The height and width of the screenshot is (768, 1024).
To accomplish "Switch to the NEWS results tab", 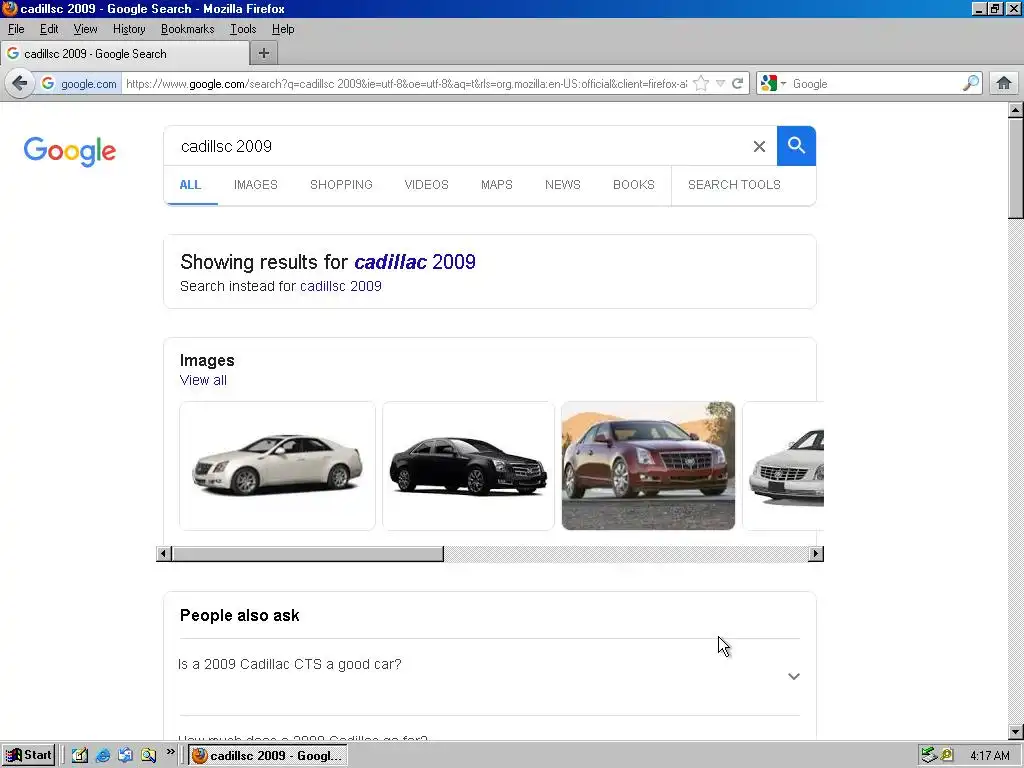I will 562,185.
